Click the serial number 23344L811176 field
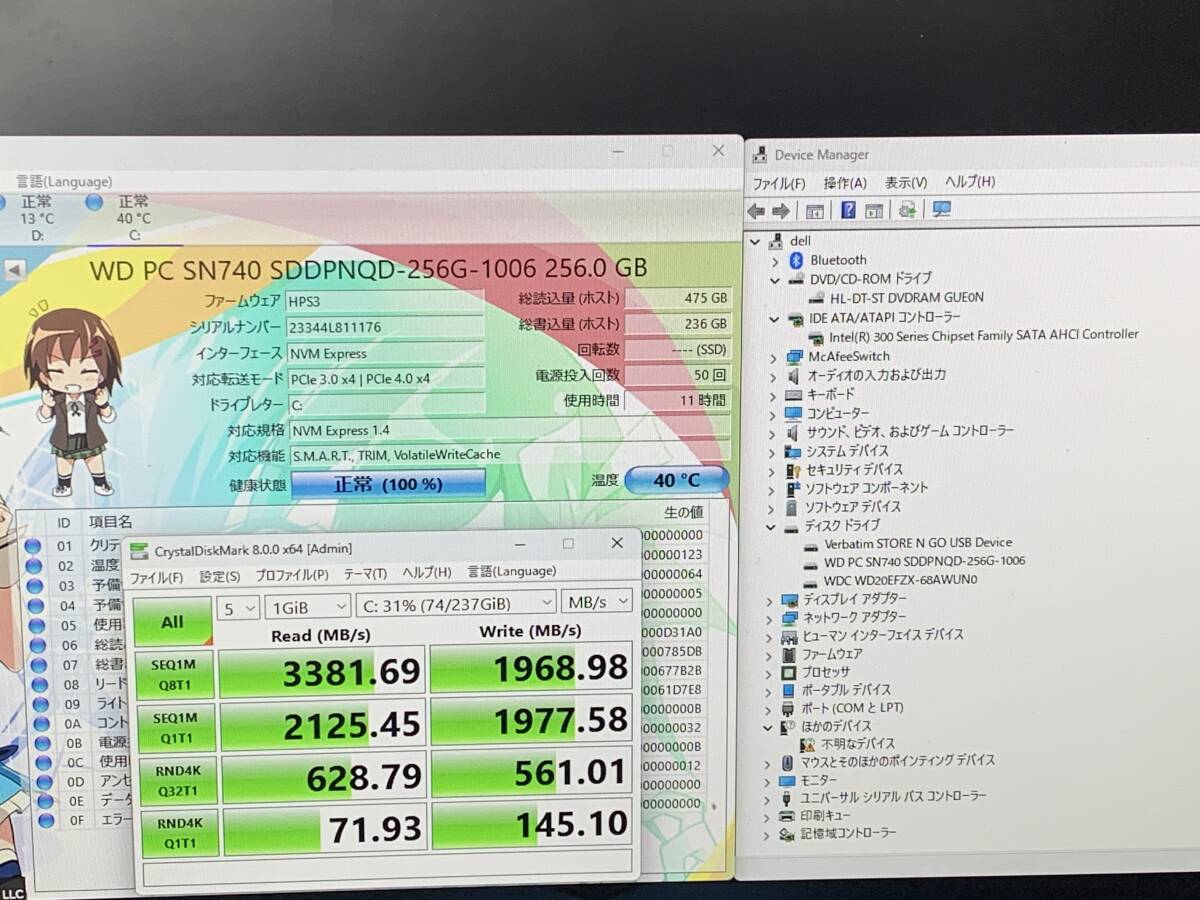1200x900 pixels. click(385, 327)
